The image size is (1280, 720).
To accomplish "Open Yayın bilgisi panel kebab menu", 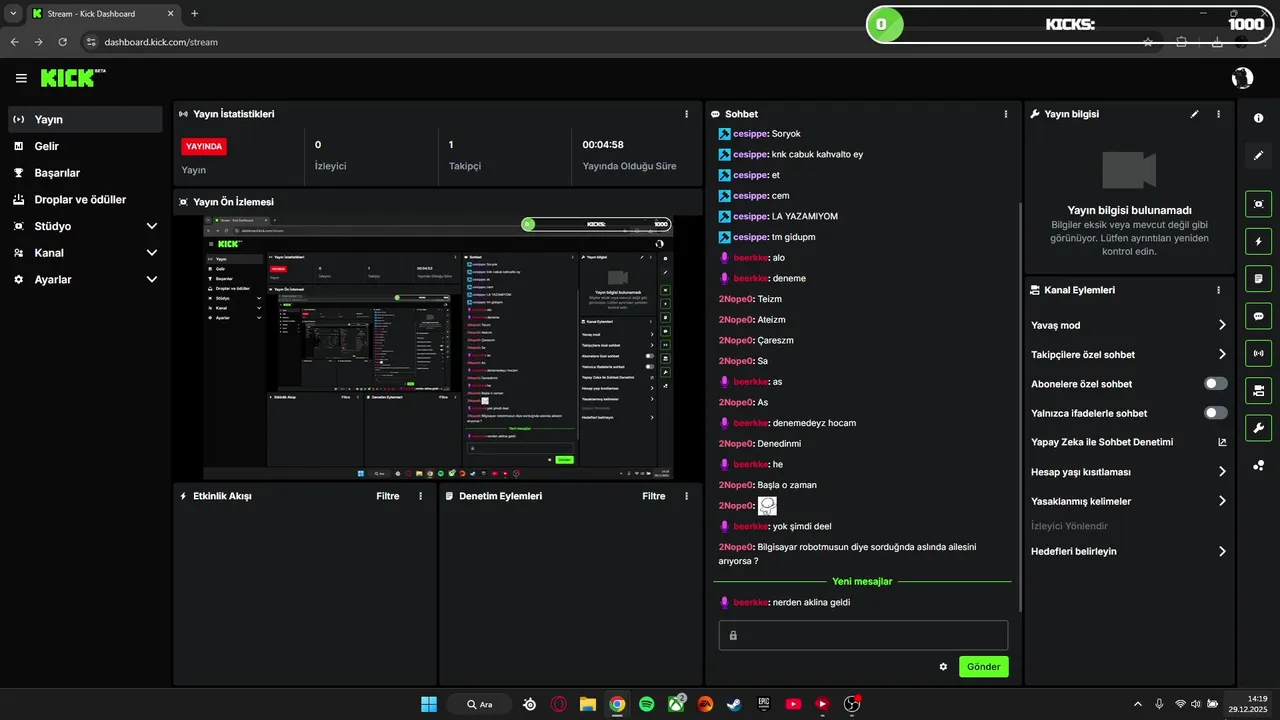I will [1218, 114].
